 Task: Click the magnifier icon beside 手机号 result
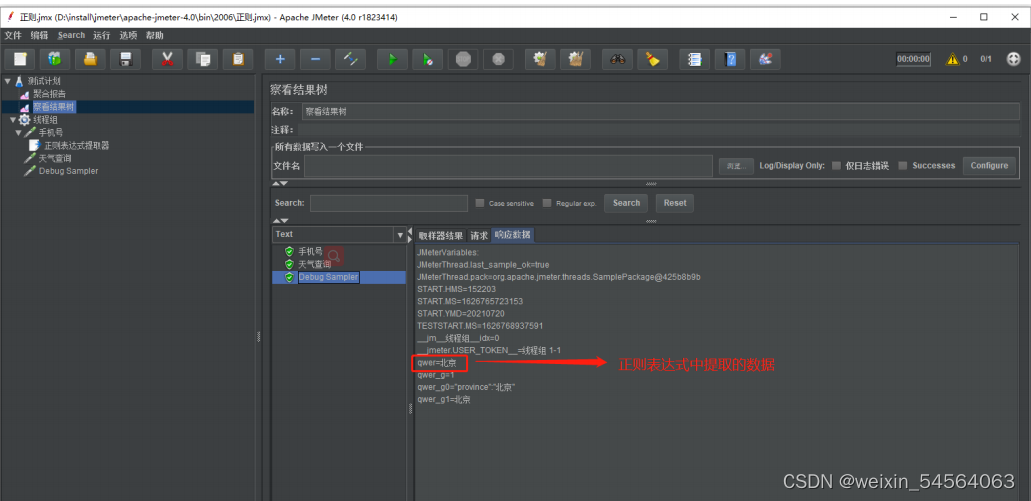[334, 255]
